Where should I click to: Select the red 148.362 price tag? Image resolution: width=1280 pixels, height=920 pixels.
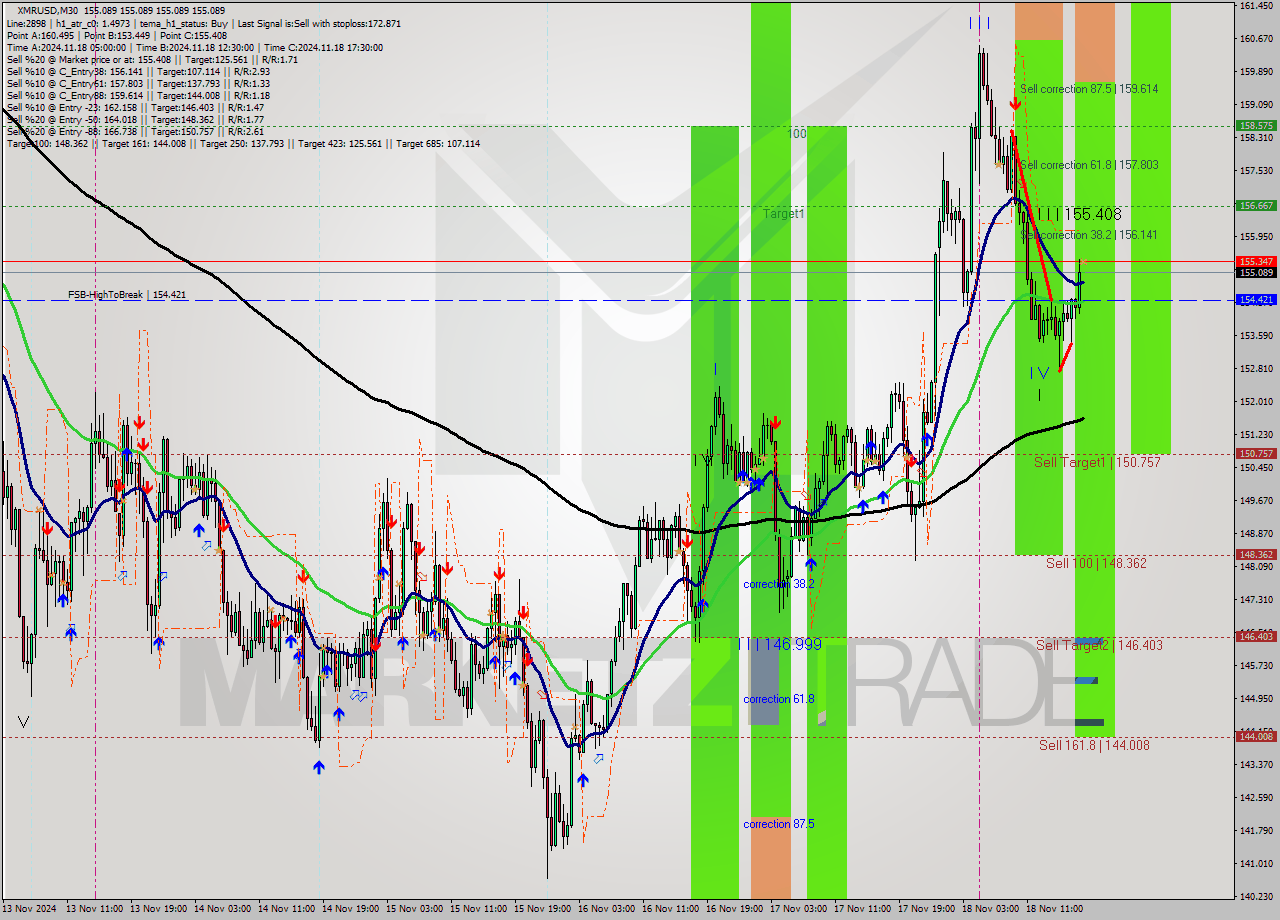[x=1256, y=554]
